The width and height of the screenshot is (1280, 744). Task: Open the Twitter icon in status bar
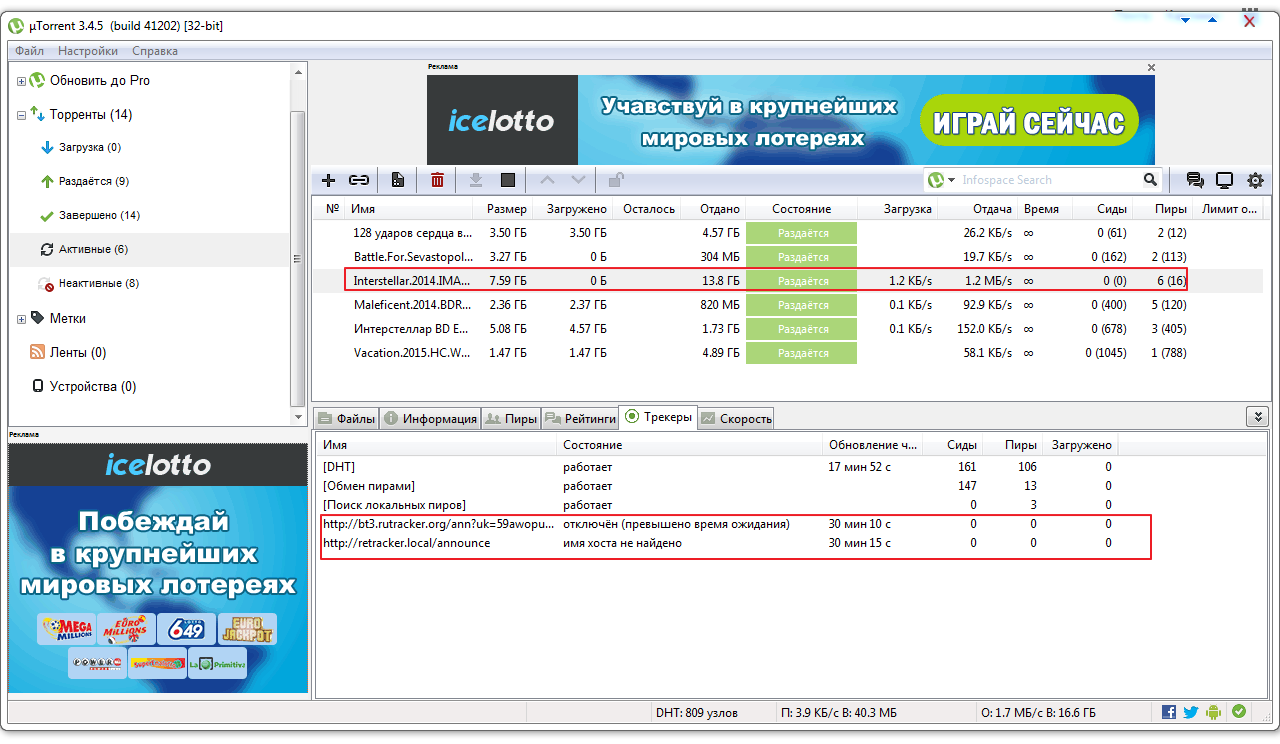[x=1191, y=712]
